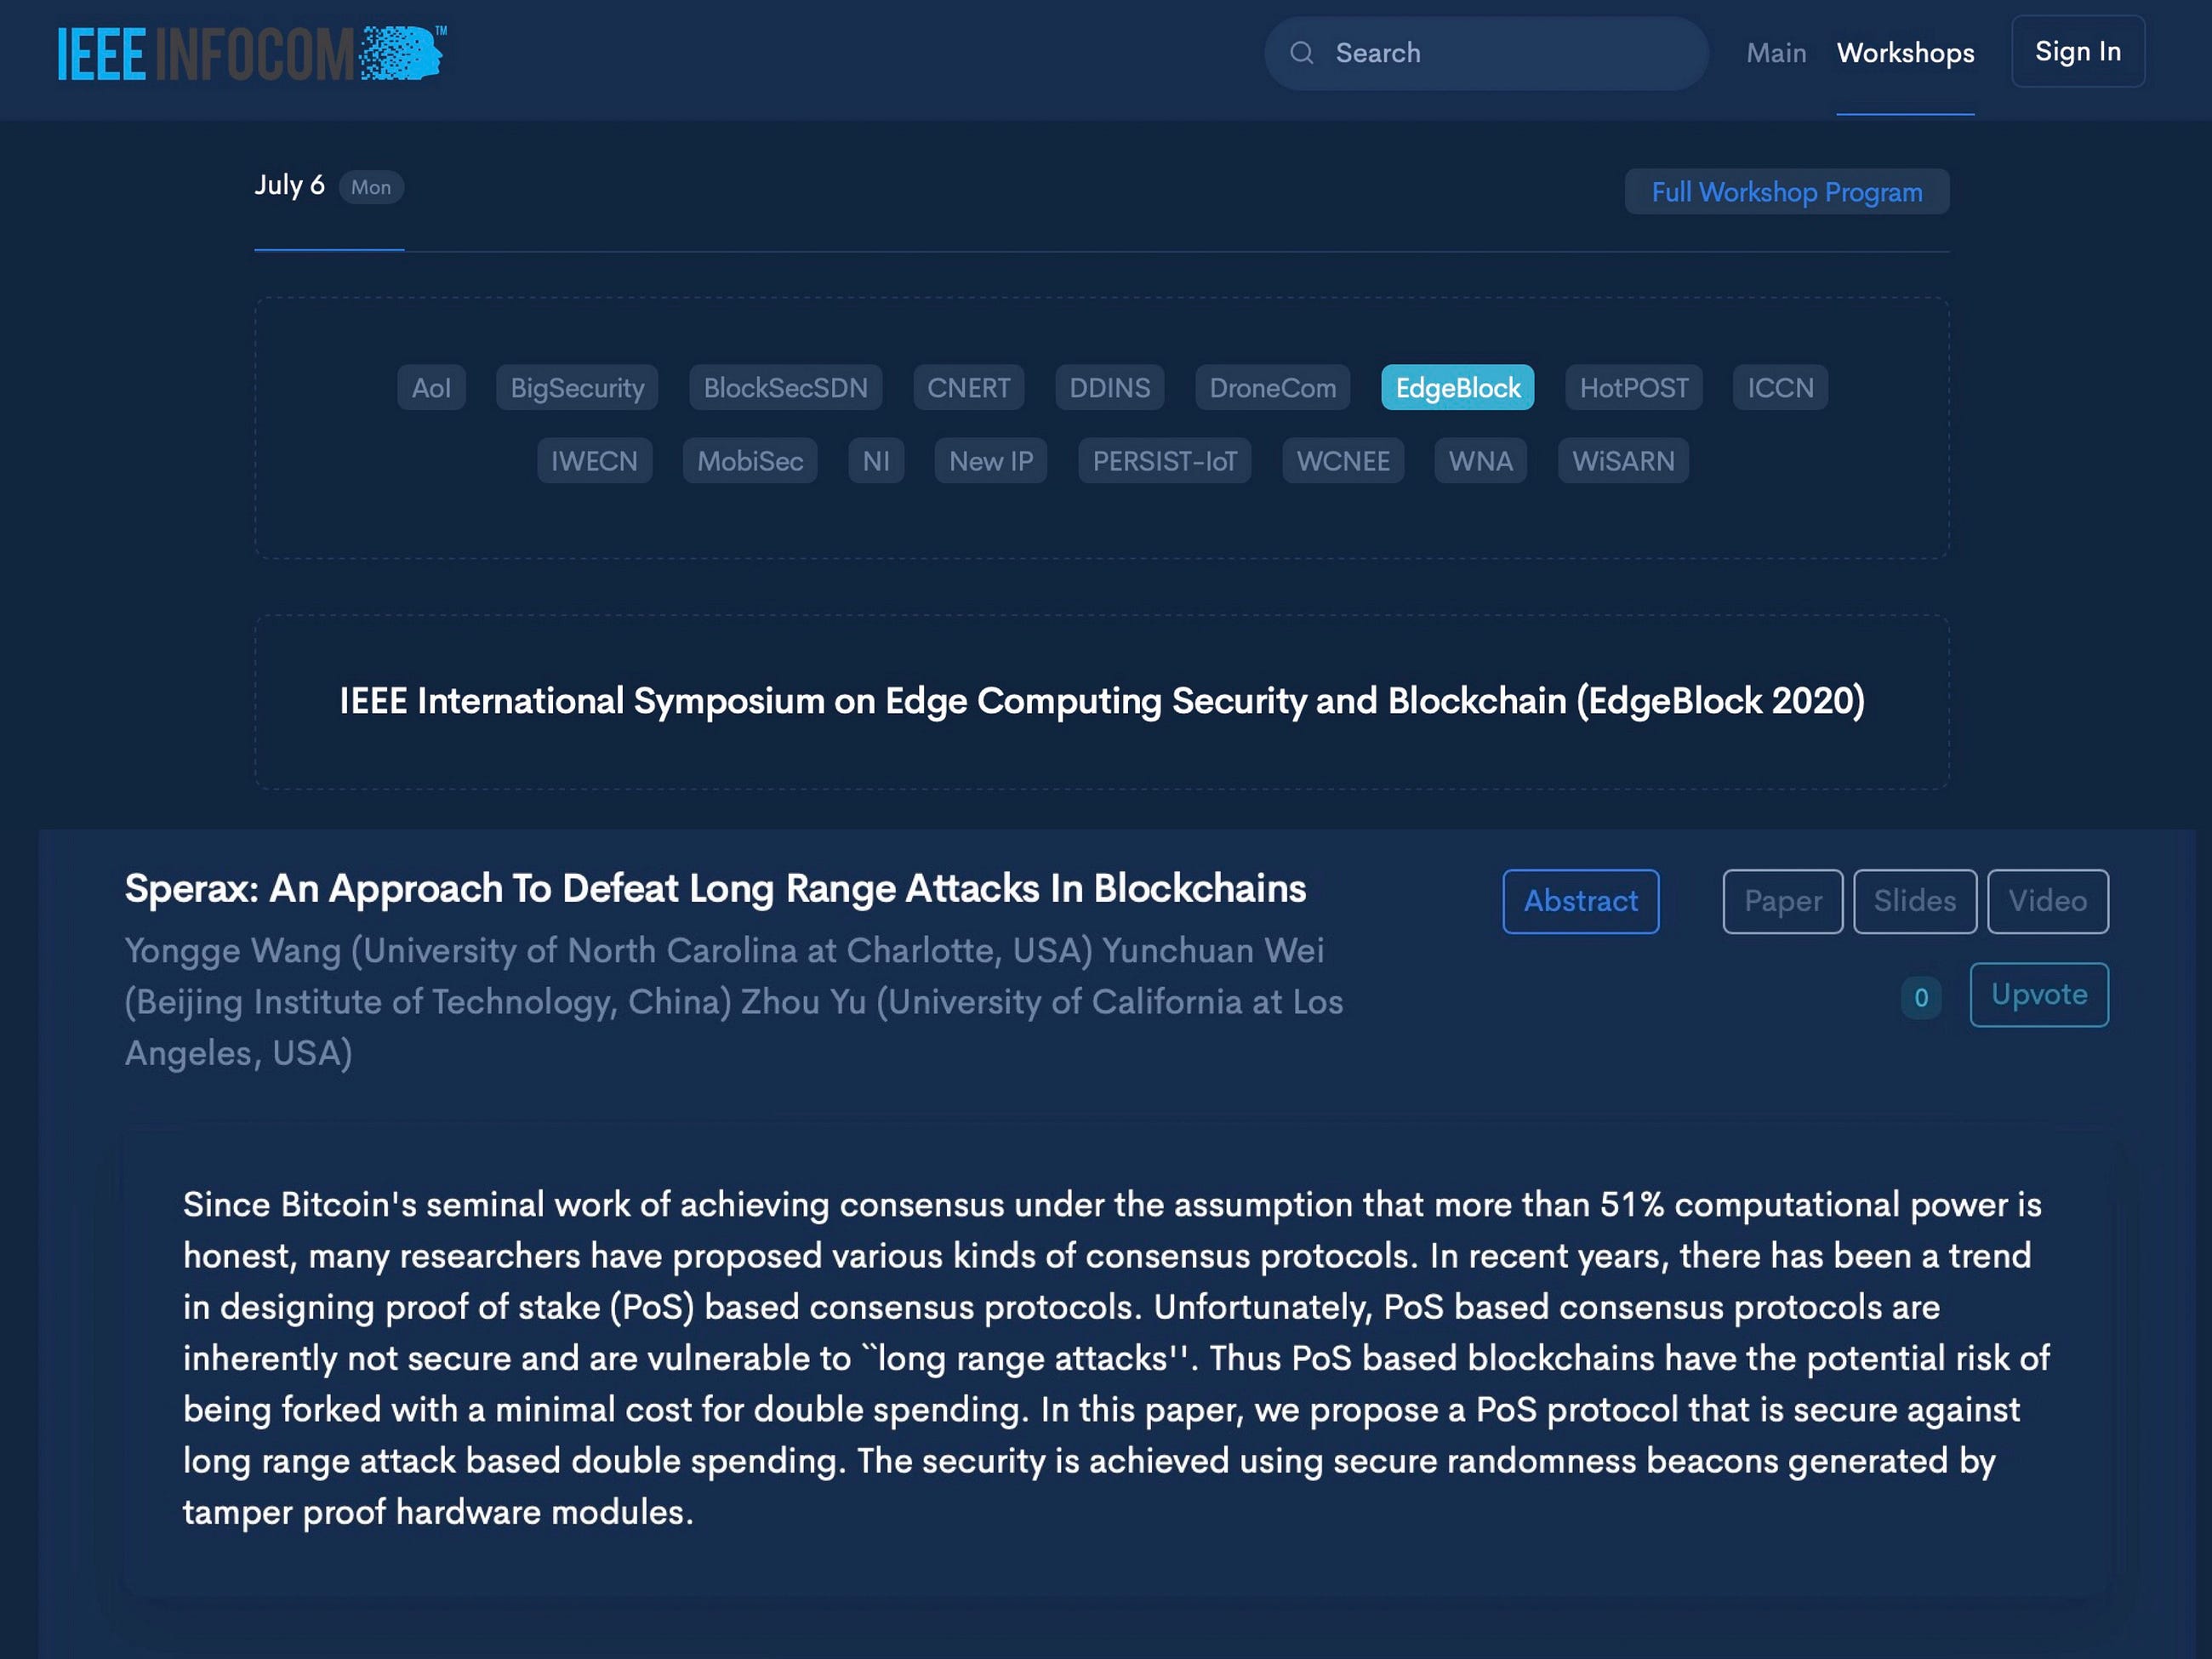
Task: Click the author list under Sperax title
Action: pyautogui.click(x=734, y=1001)
